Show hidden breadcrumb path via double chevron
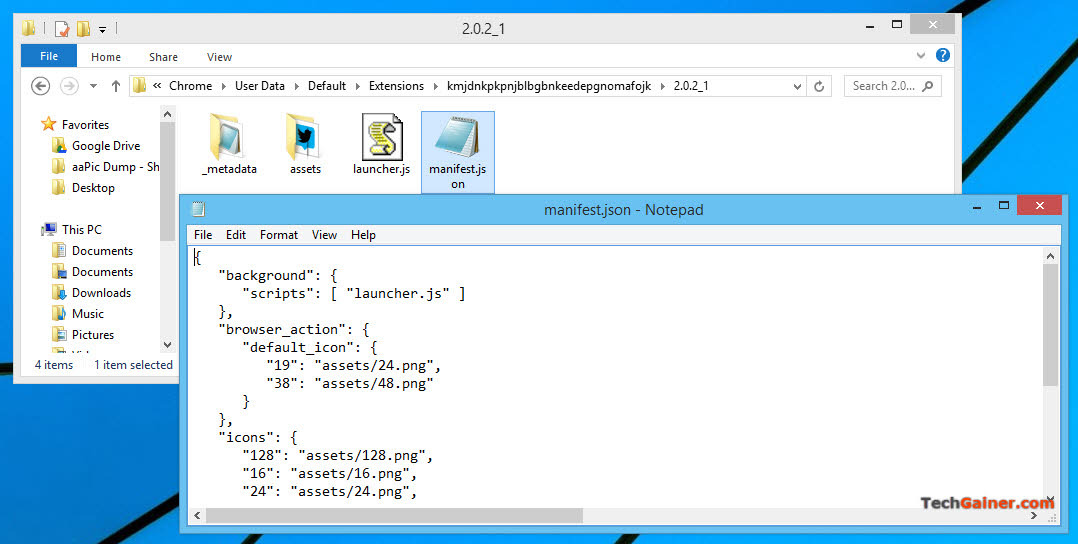1078x544 pixels. click(157, 86)
